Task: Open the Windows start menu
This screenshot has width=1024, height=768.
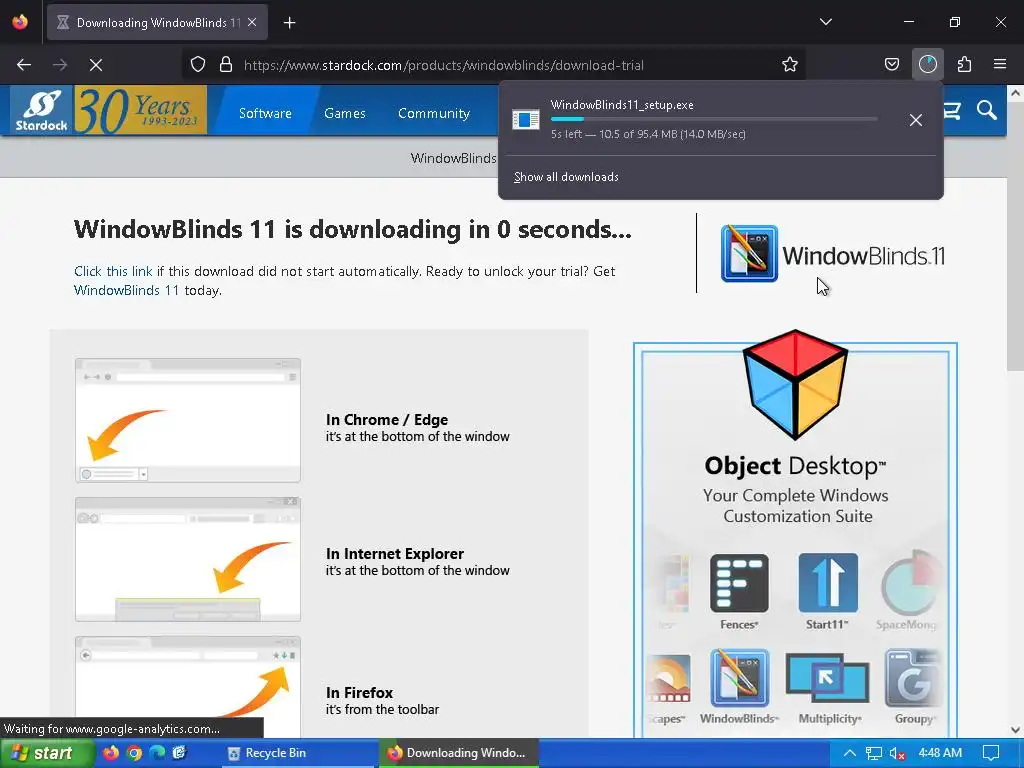Action: tap(47, 753)
